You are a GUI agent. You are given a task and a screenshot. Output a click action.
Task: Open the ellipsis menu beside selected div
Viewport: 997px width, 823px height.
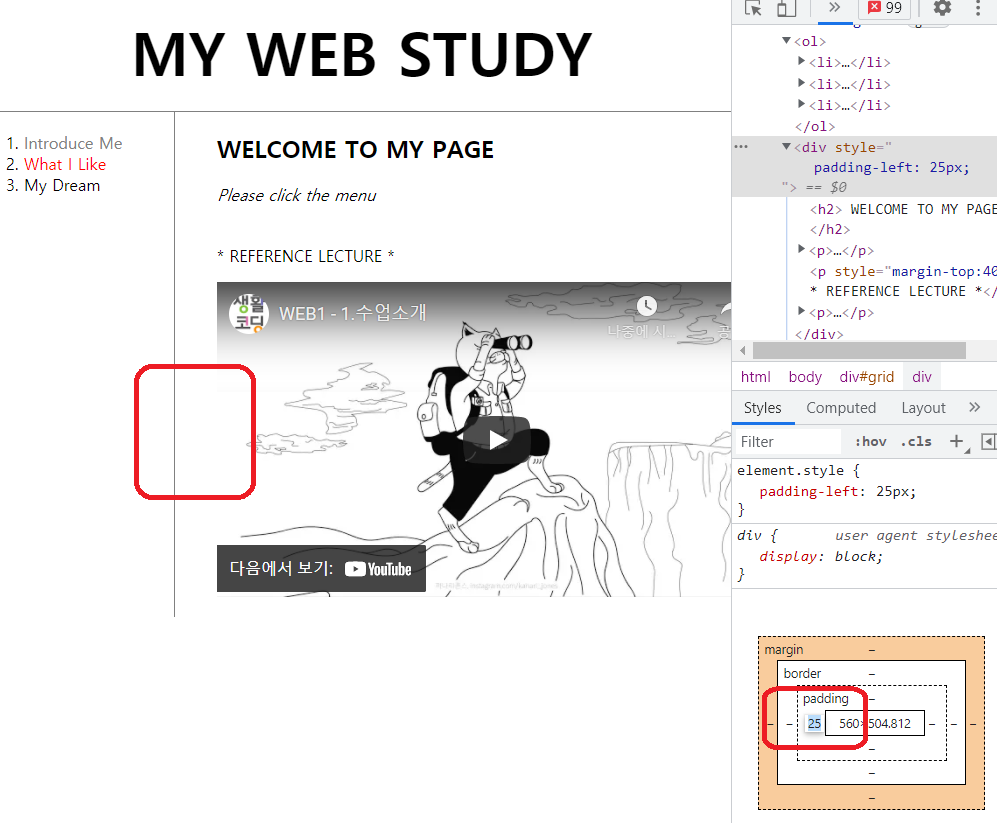741,147
